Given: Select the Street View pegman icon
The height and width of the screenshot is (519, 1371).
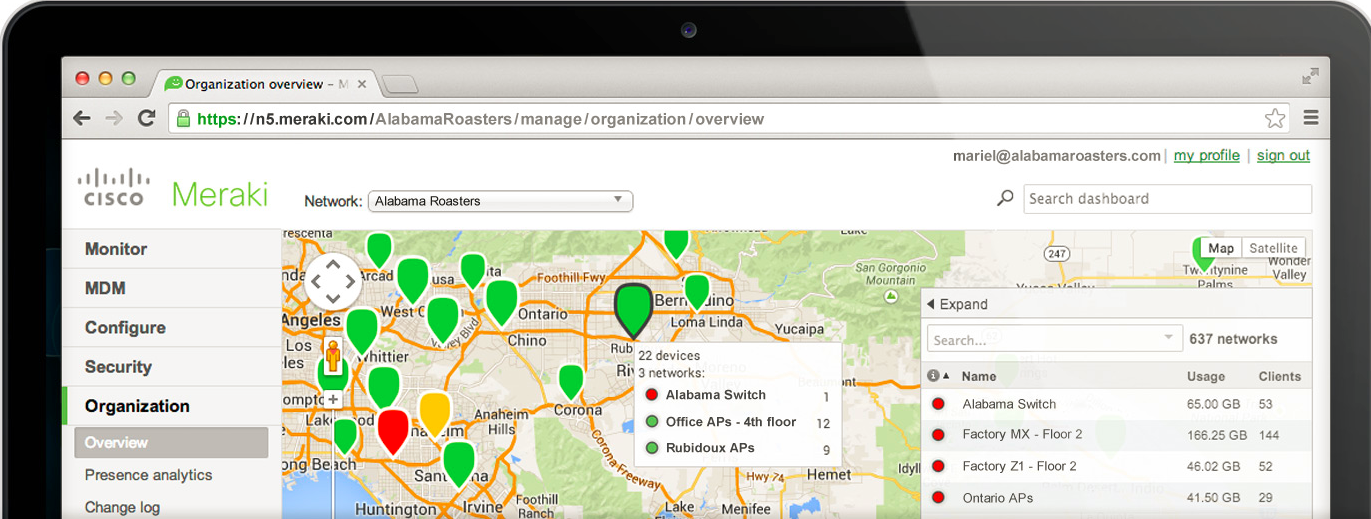Looking at the screenshot, I should click(x=334, y=355).
